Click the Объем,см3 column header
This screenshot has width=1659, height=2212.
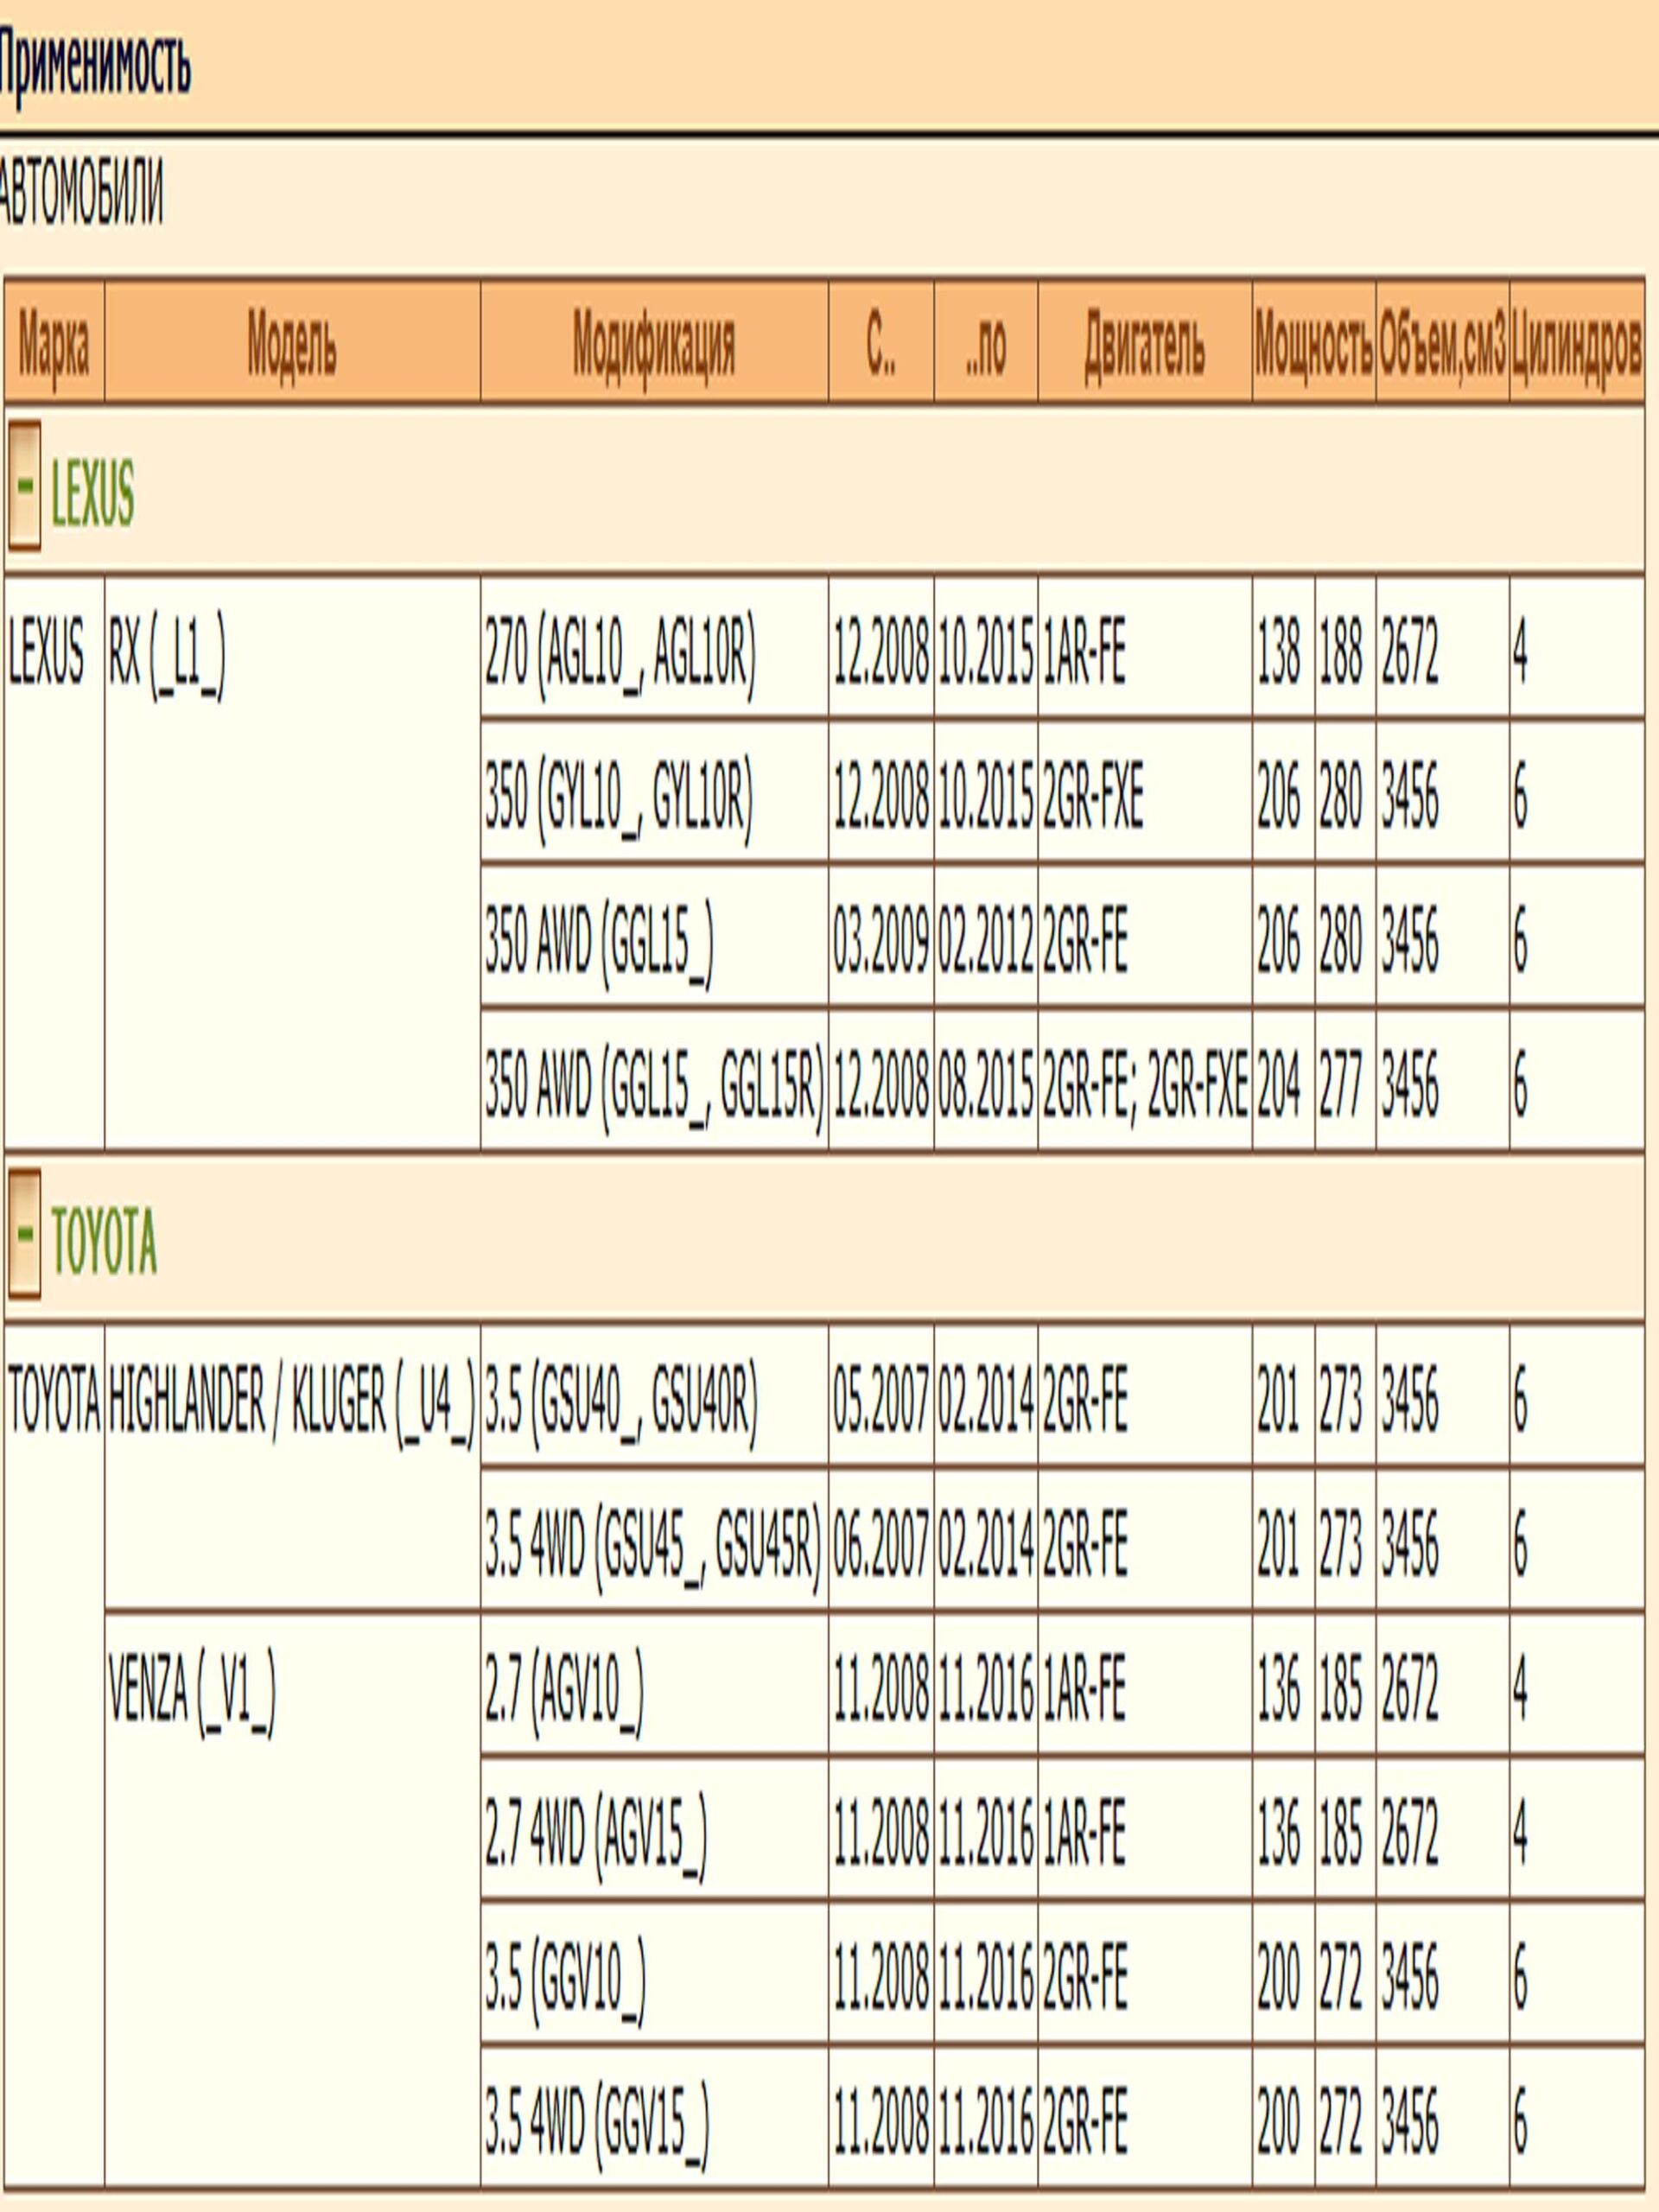1442,346
